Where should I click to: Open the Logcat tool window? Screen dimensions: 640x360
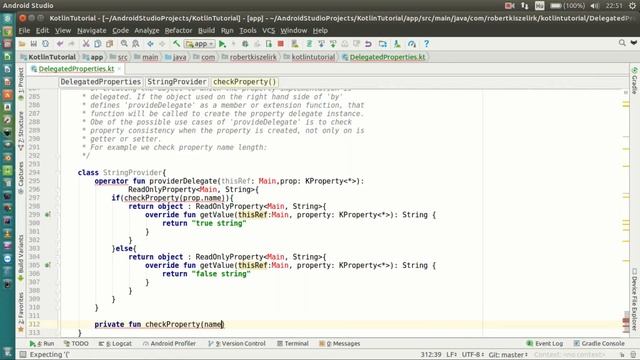pyautogui.click(x=115, y=344)
